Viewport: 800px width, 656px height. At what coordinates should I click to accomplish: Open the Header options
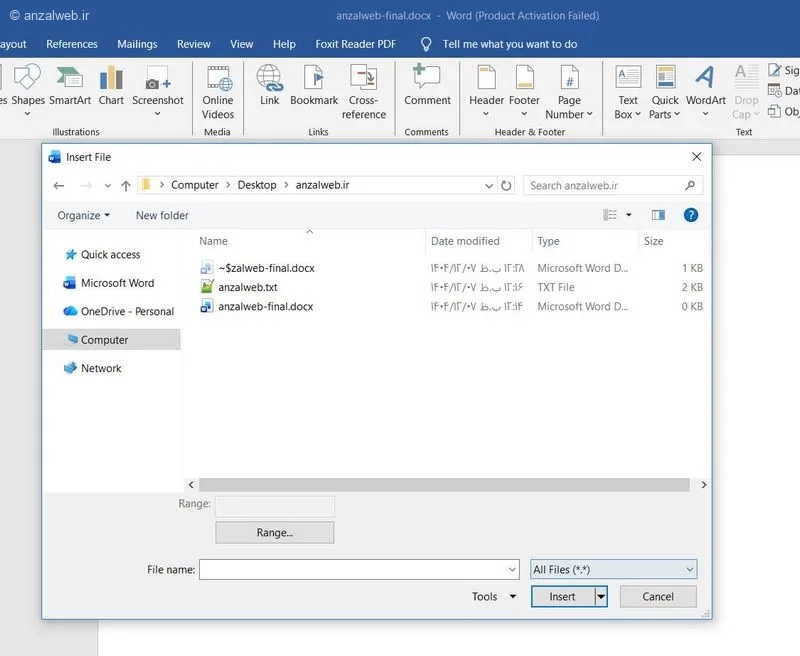486,90
